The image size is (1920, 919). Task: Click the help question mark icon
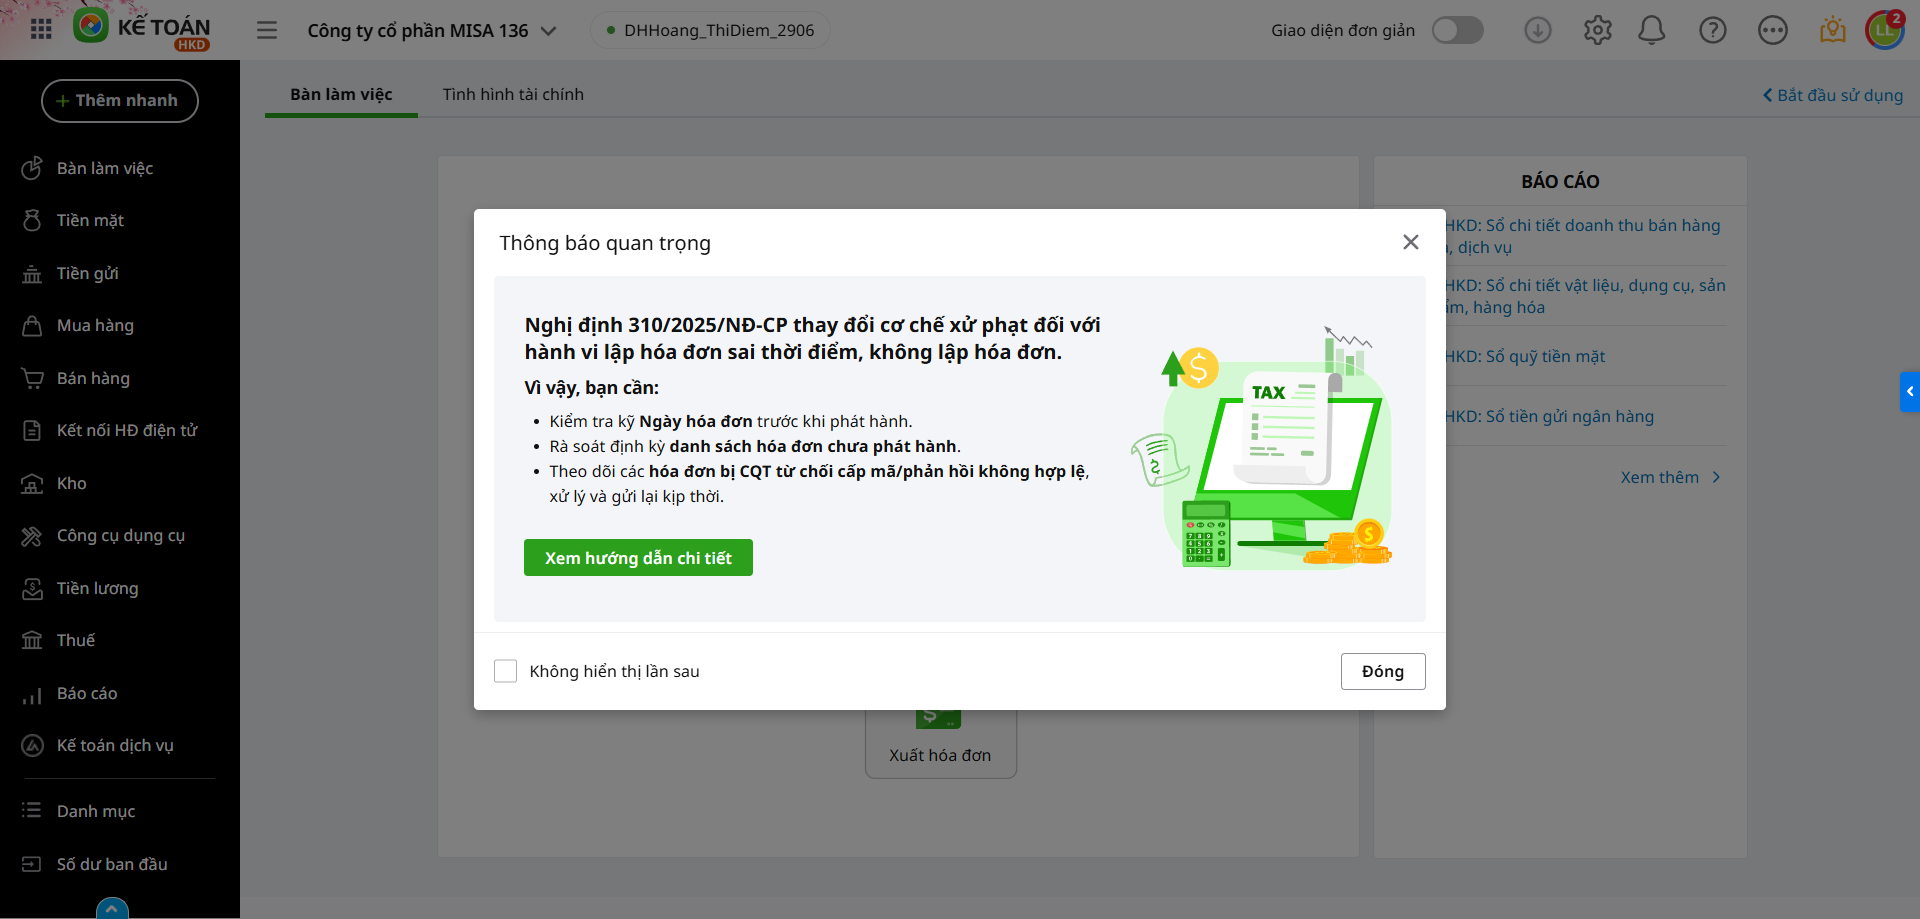[x=1712, y=31]
